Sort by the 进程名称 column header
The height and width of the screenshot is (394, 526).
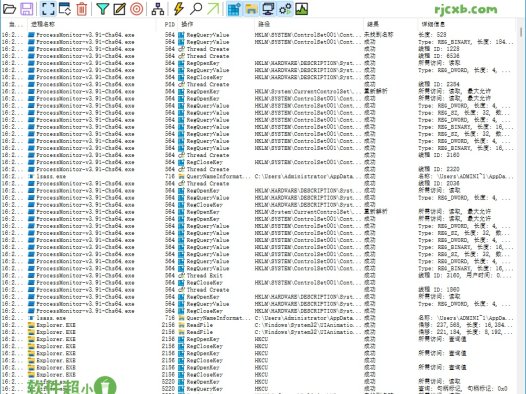tap(43, 24)
